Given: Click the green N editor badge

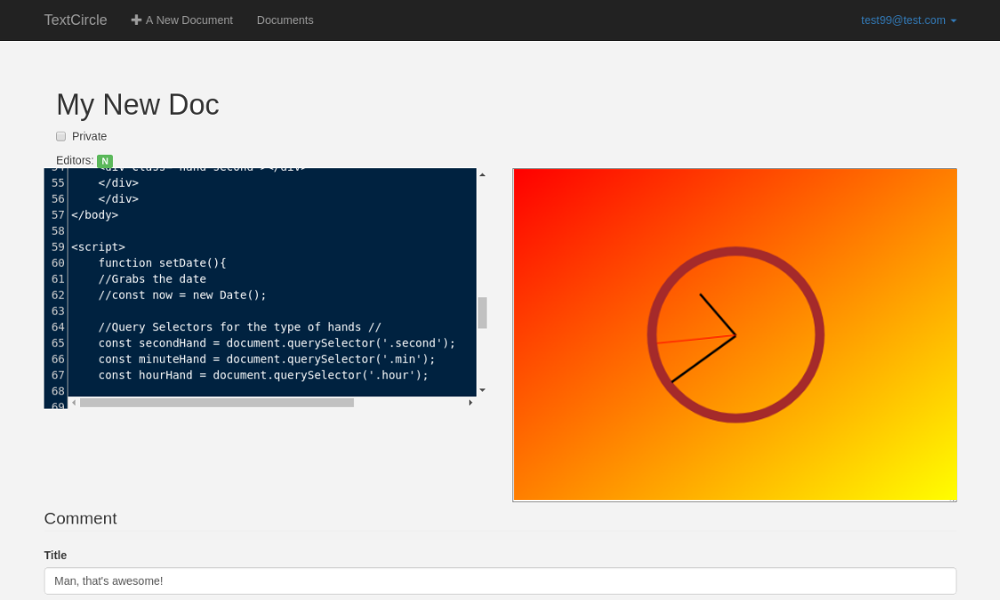Looking at the screenshot, I should pyautogui.click(x=105, y=161).
